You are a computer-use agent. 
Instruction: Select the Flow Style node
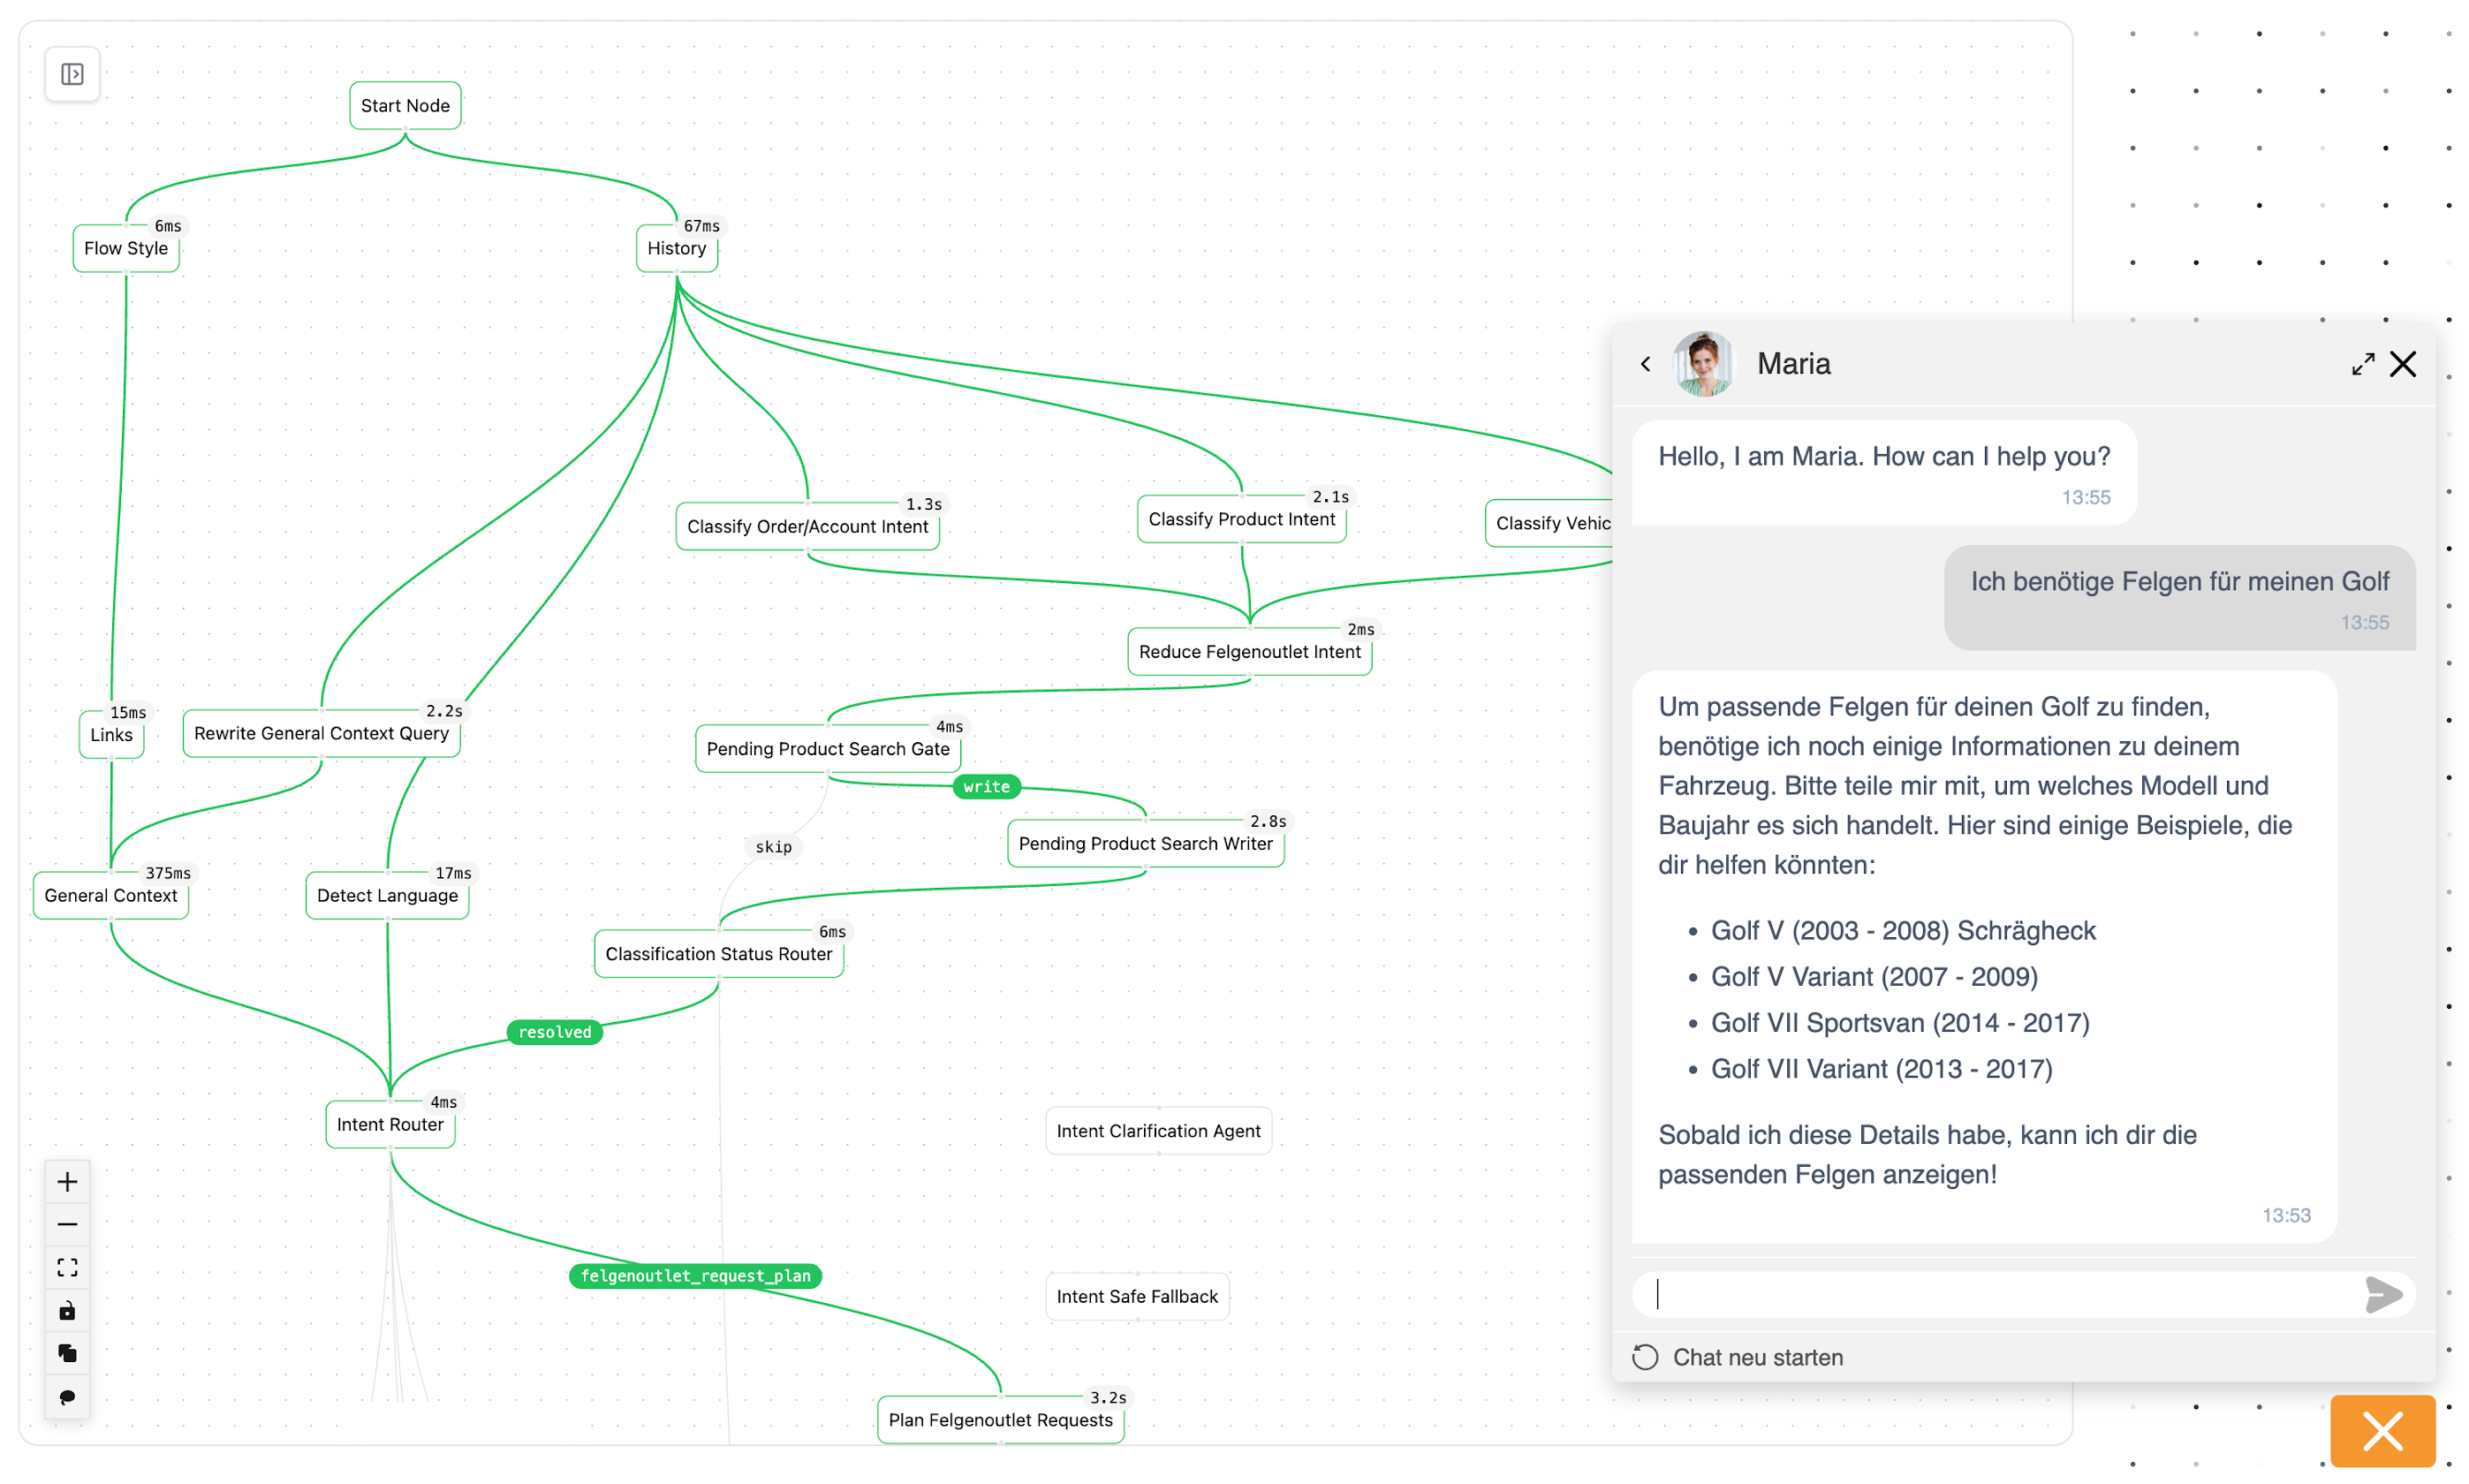coord(126,248)
